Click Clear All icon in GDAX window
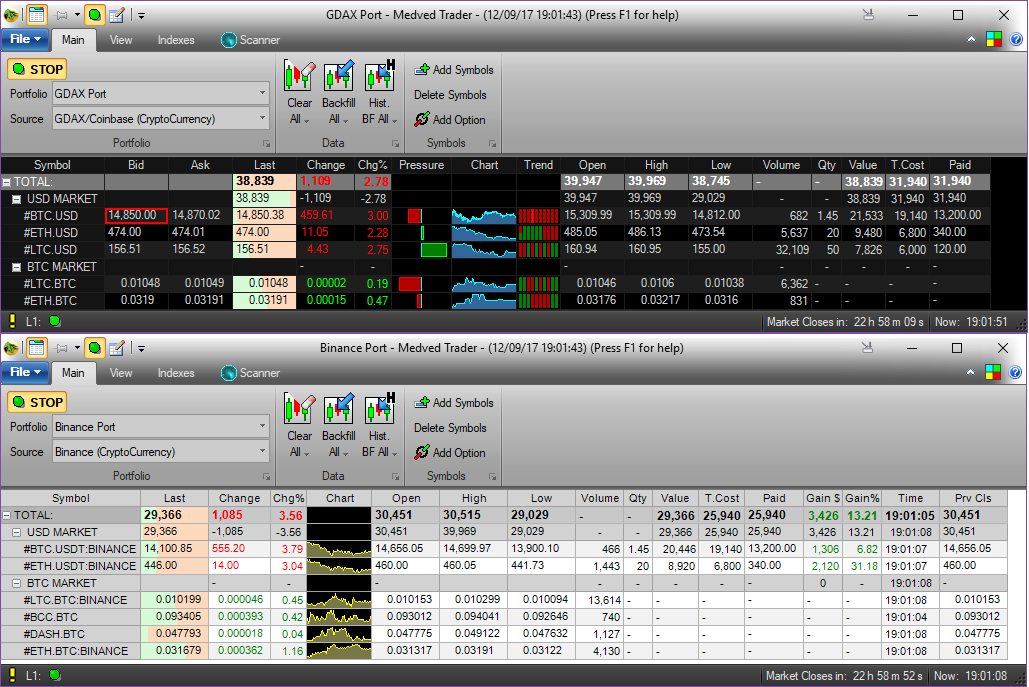The height and width of the screenshot is (687, 1029). (x=299, y=93)
